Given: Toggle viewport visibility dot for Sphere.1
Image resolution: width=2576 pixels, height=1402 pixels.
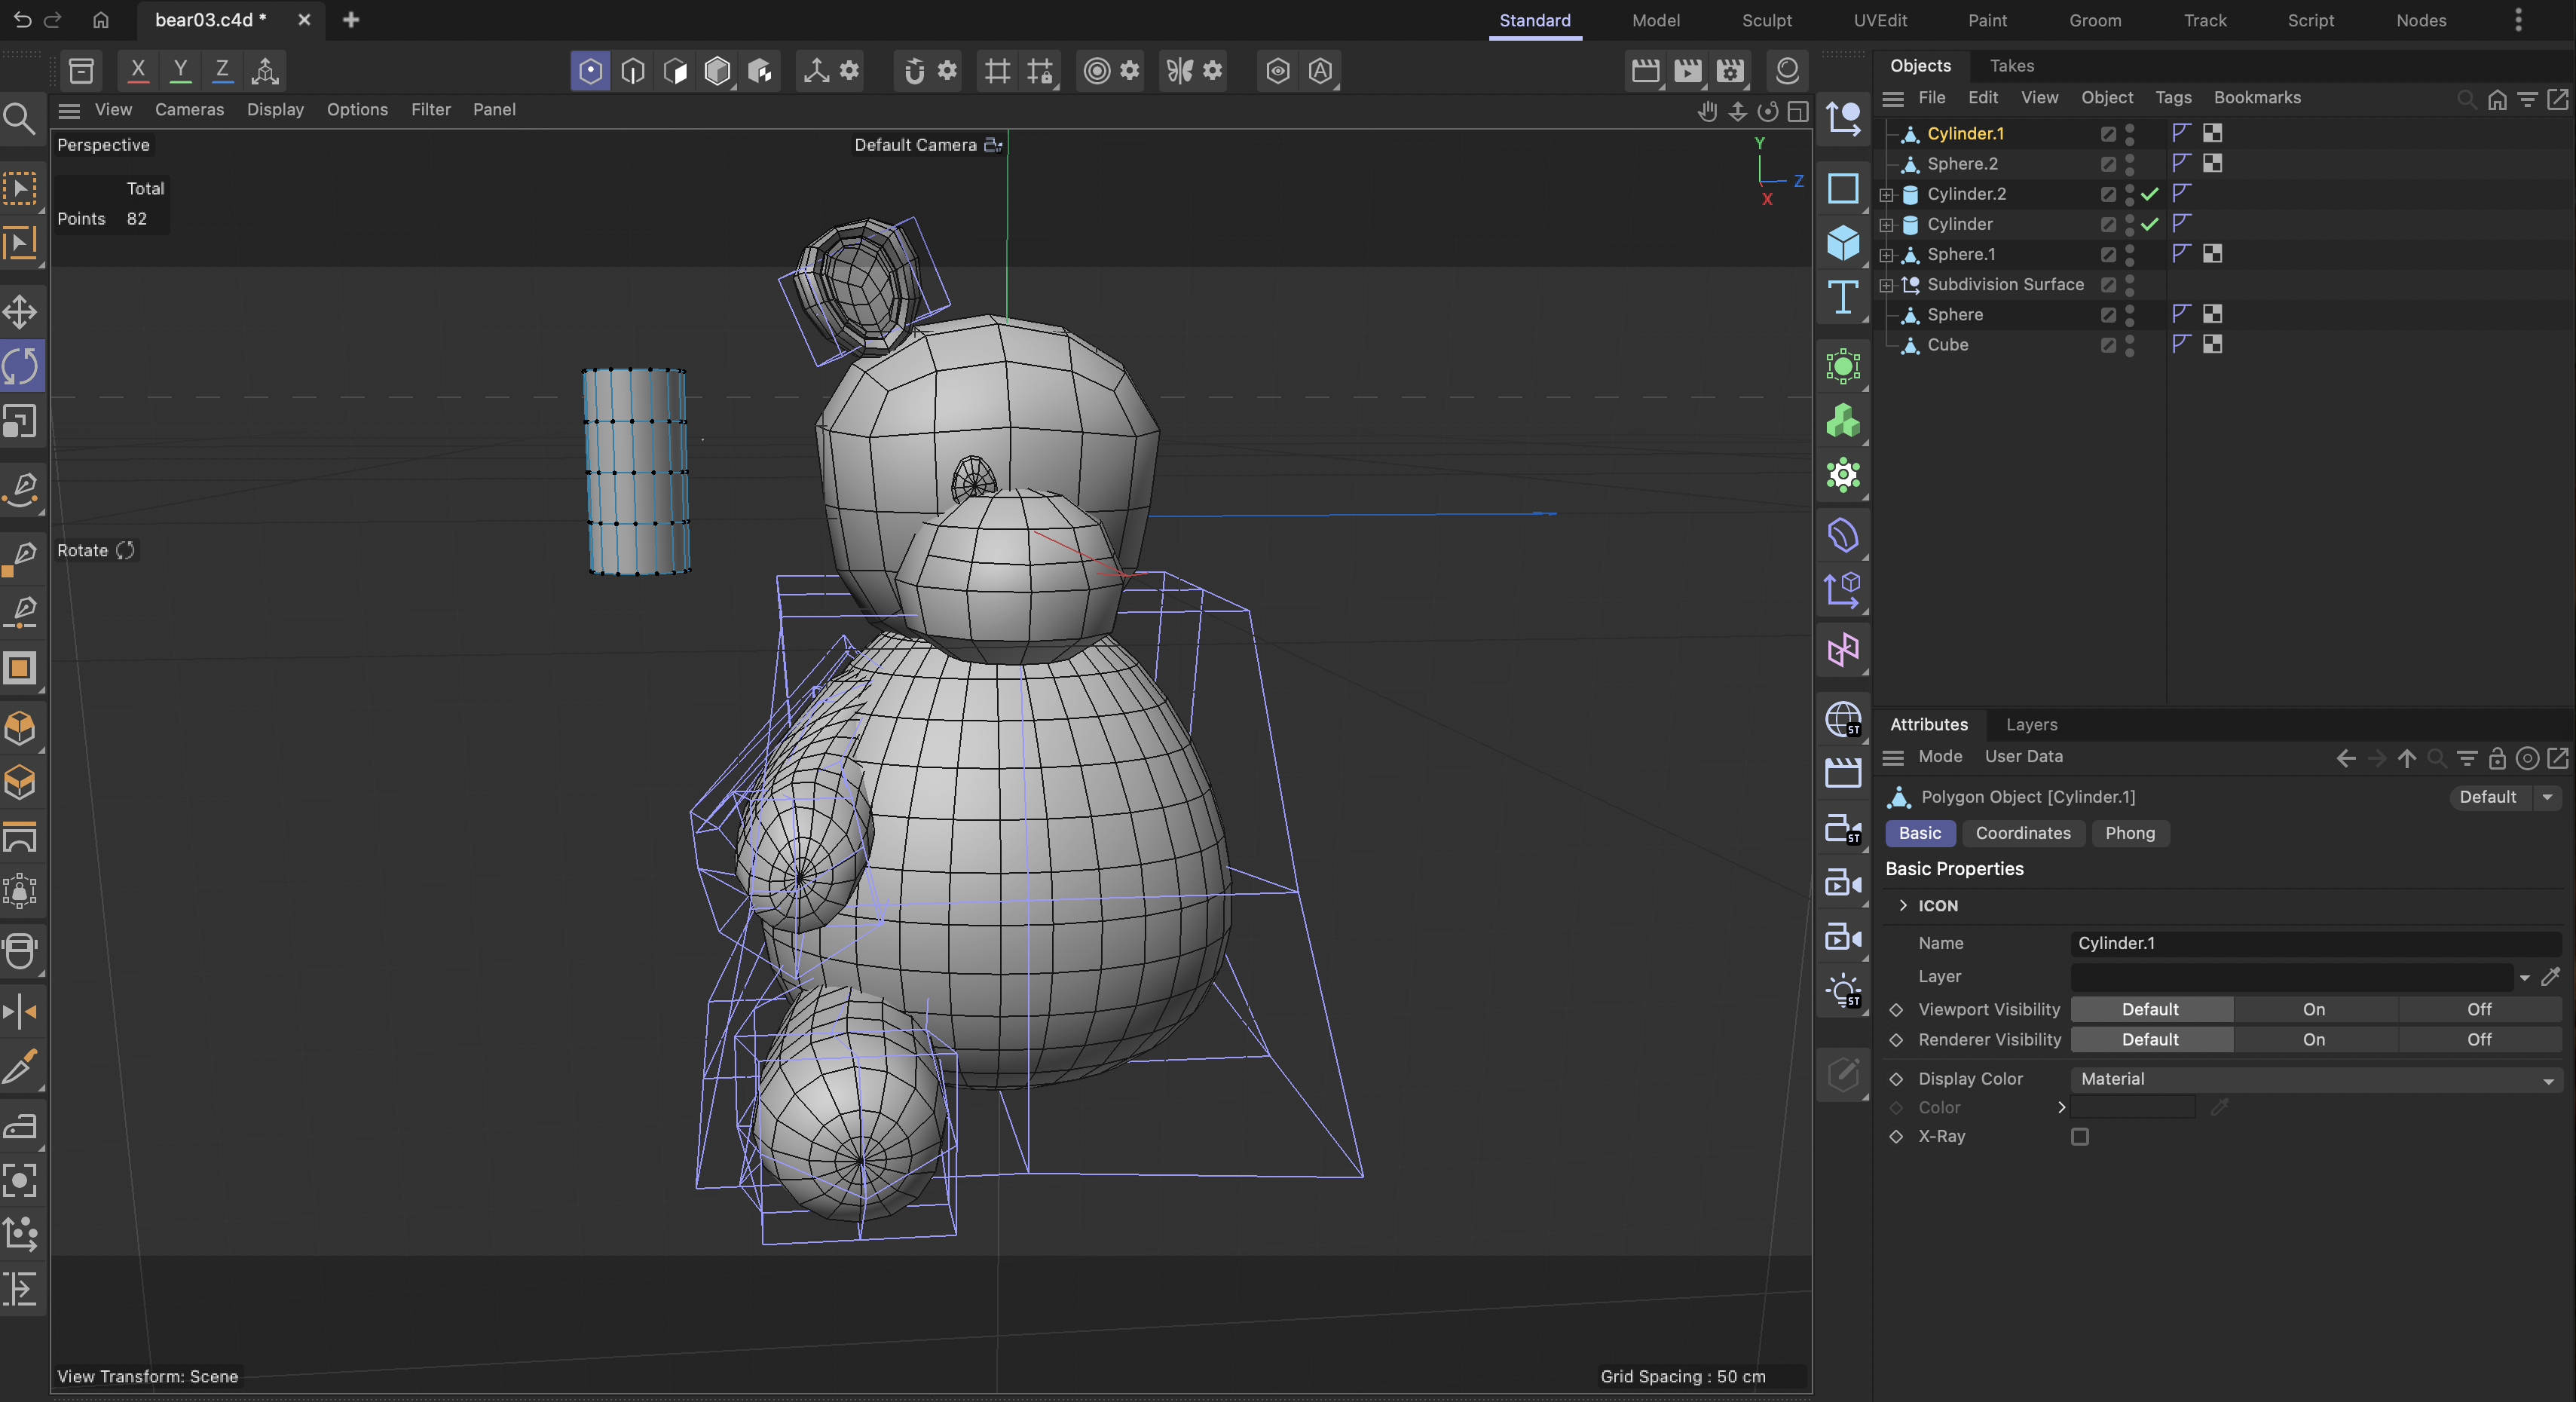Looking at the screenshot, I should 2130,249.
